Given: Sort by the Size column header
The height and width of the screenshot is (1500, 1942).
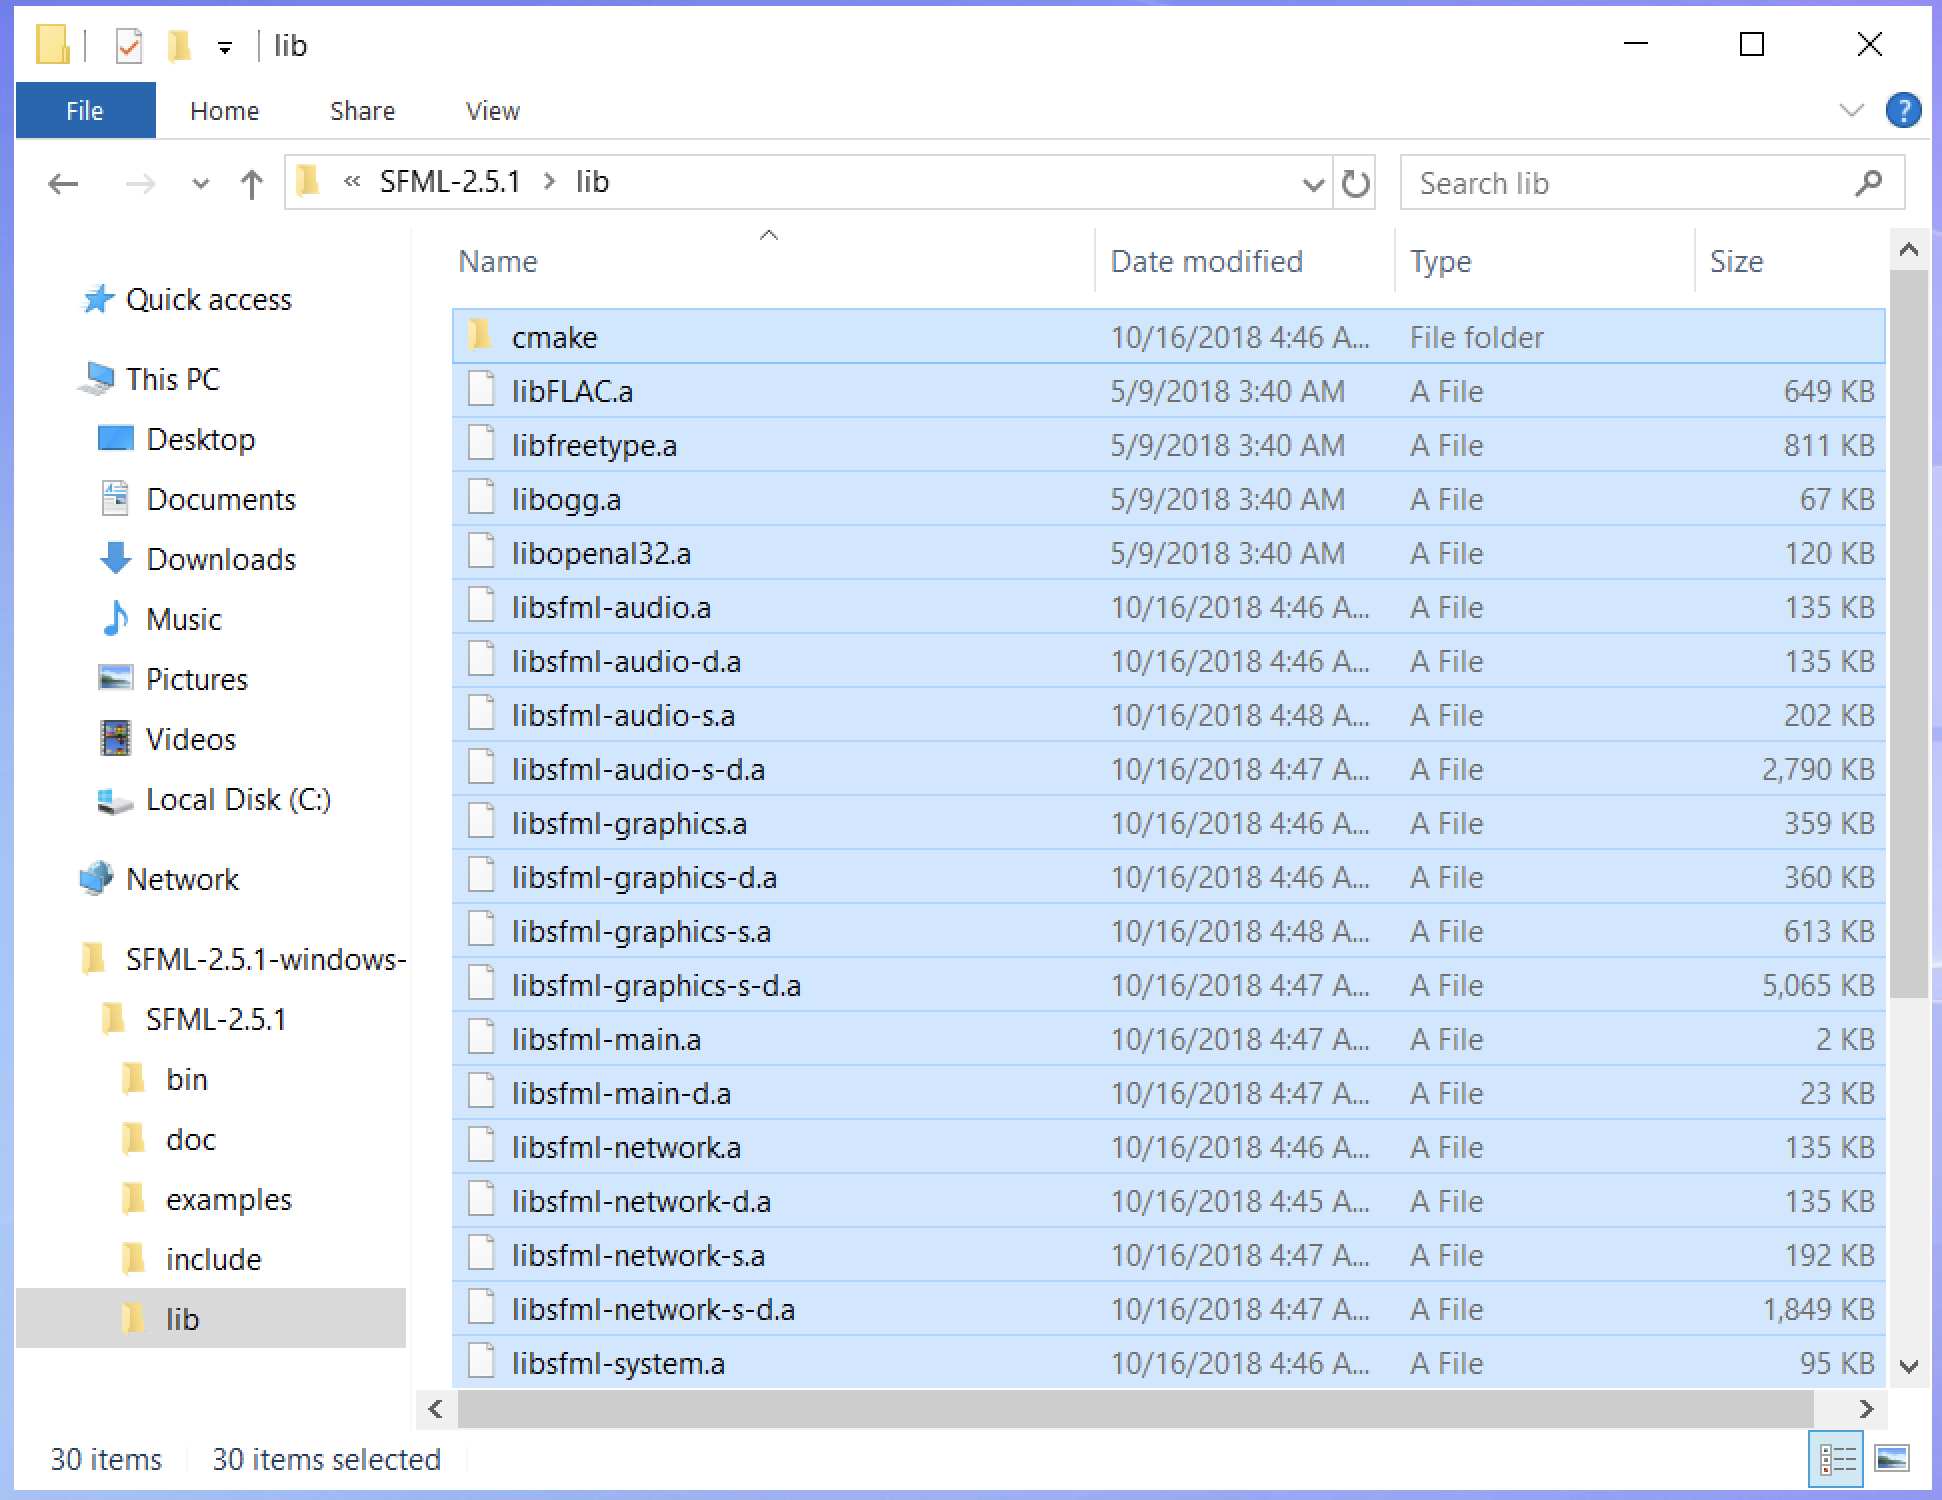Looking at the screenshot, I should pyautogui.click(x=1736, y=261).
